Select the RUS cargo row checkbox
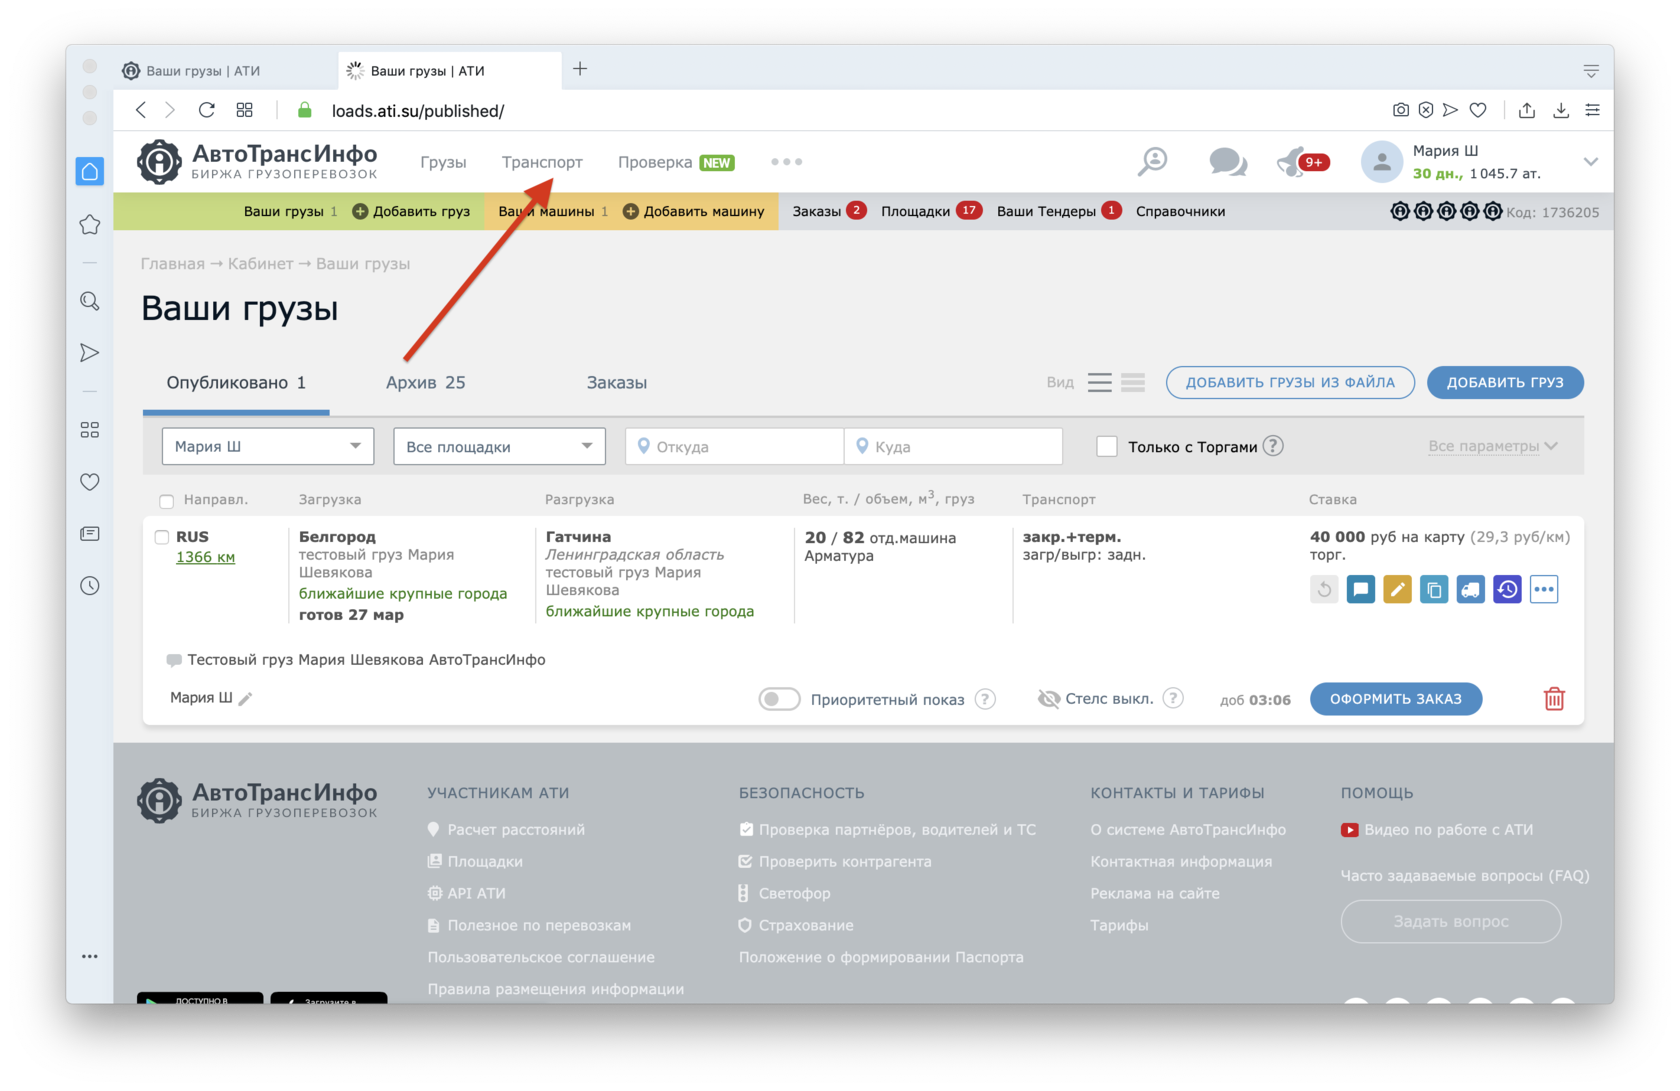The width and height of the screenshot is (1680, 1091). coord(162,537)
